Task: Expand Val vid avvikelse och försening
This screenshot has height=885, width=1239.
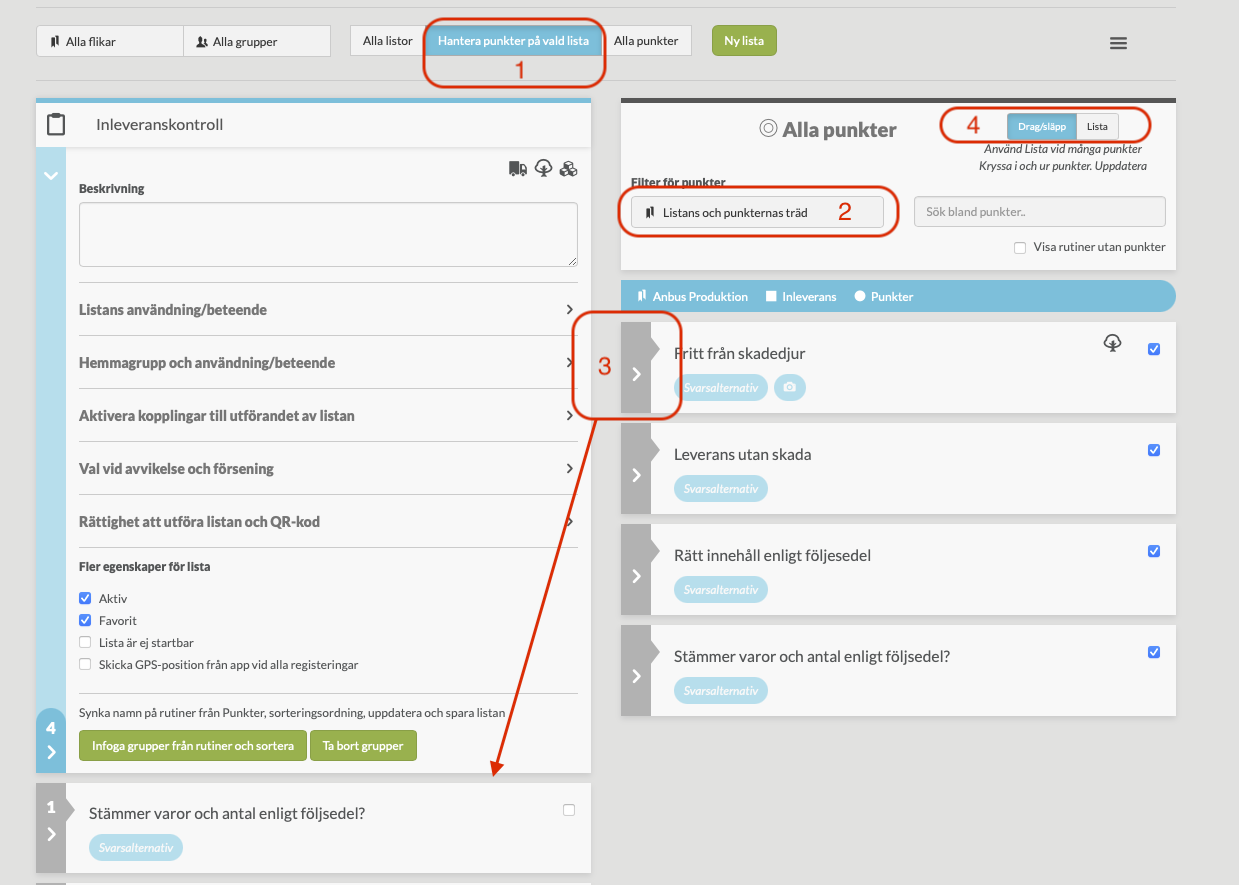Action: (x=328, y=468)
